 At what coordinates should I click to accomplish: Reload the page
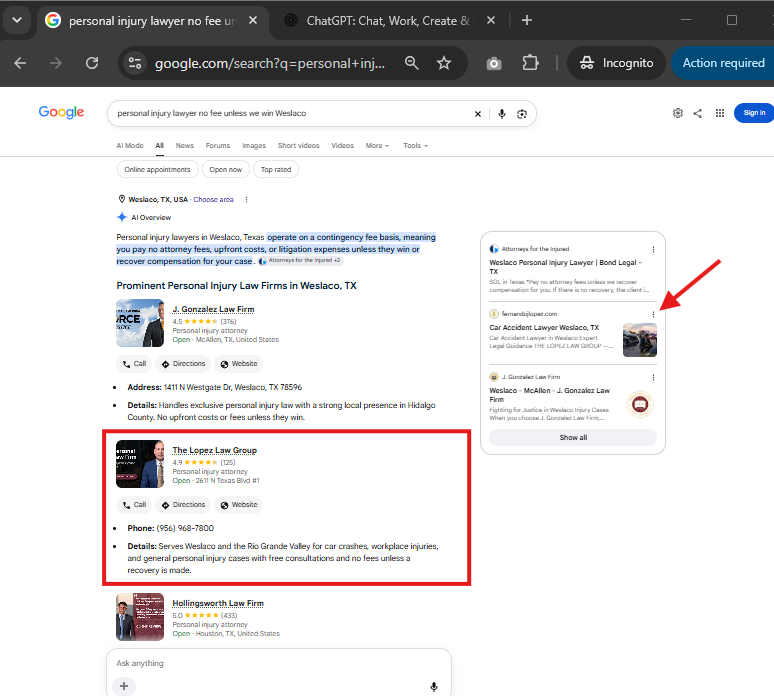(x=92, y=63)
